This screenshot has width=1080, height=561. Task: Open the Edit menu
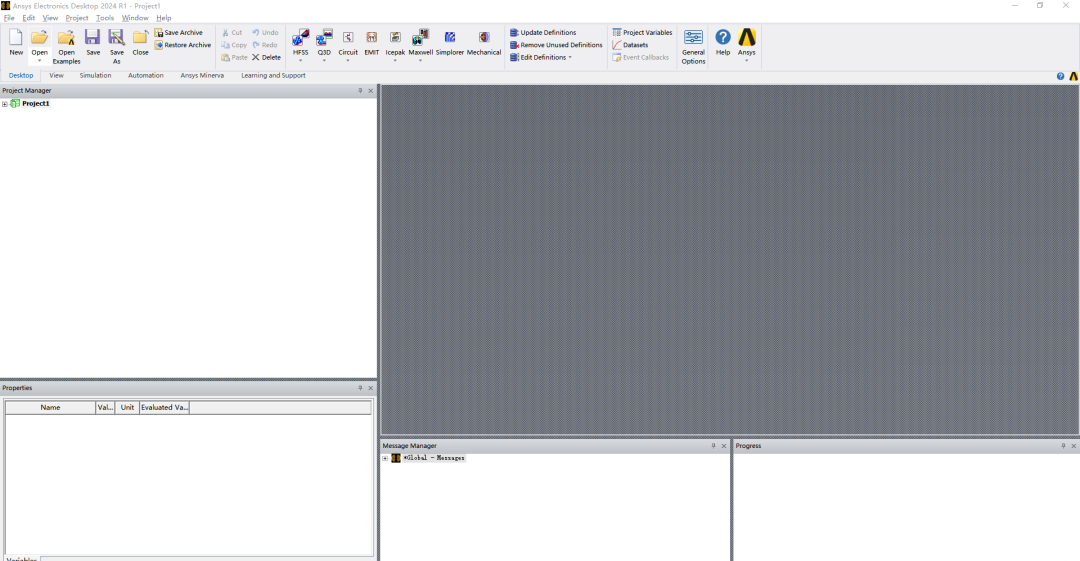(x=28, y=18)
